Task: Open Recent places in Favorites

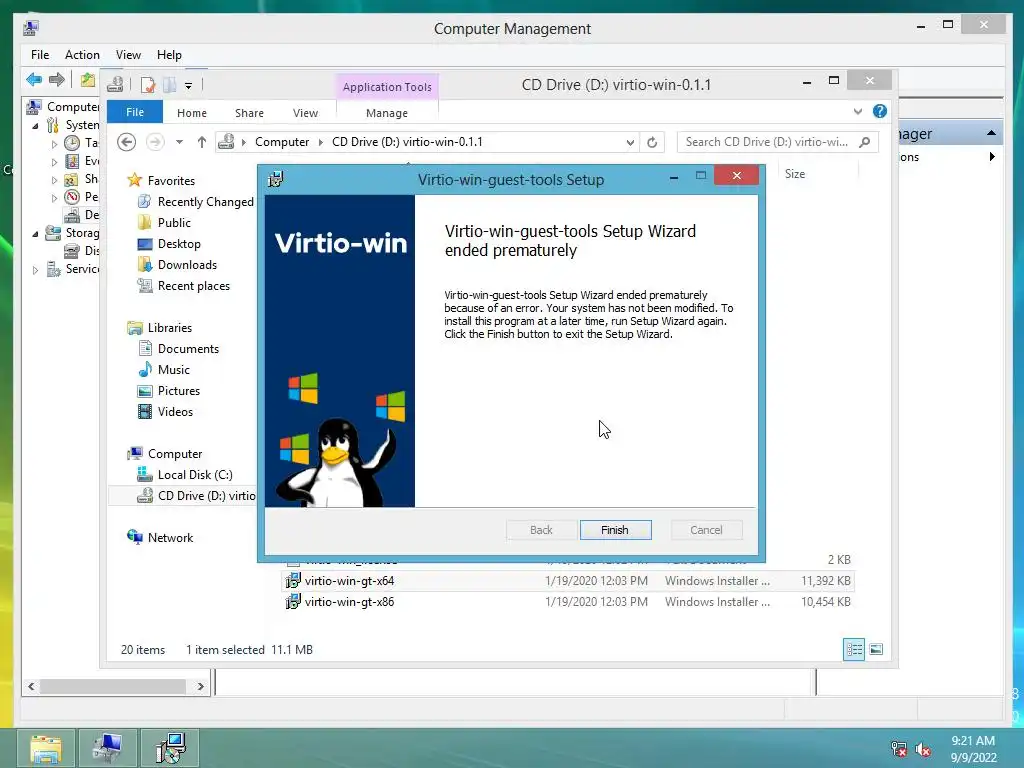Action: click(184, 285)
